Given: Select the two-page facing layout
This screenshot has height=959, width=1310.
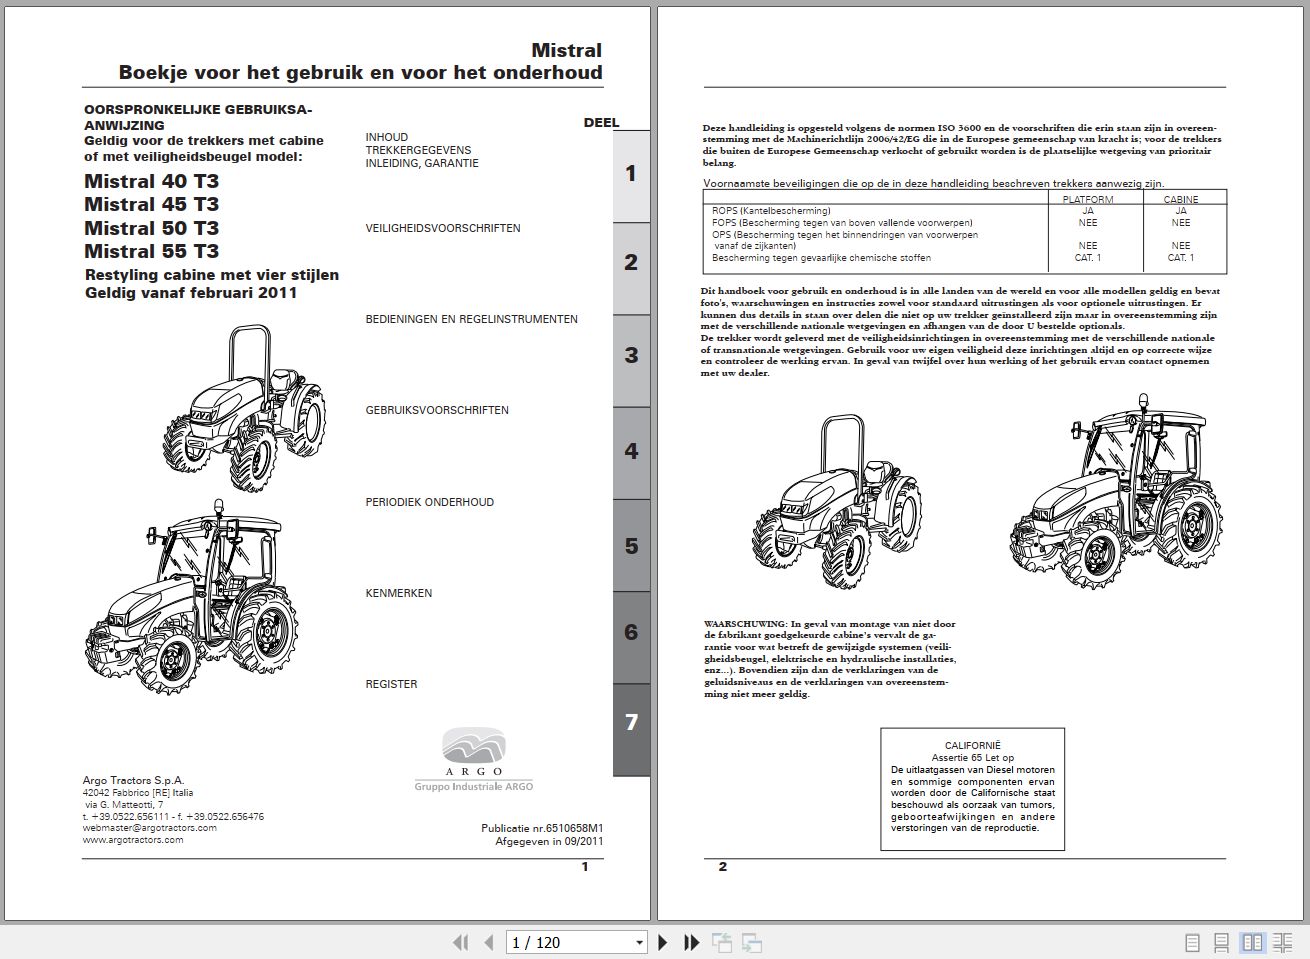Looking at the screenshot, I should [1252, 942].
